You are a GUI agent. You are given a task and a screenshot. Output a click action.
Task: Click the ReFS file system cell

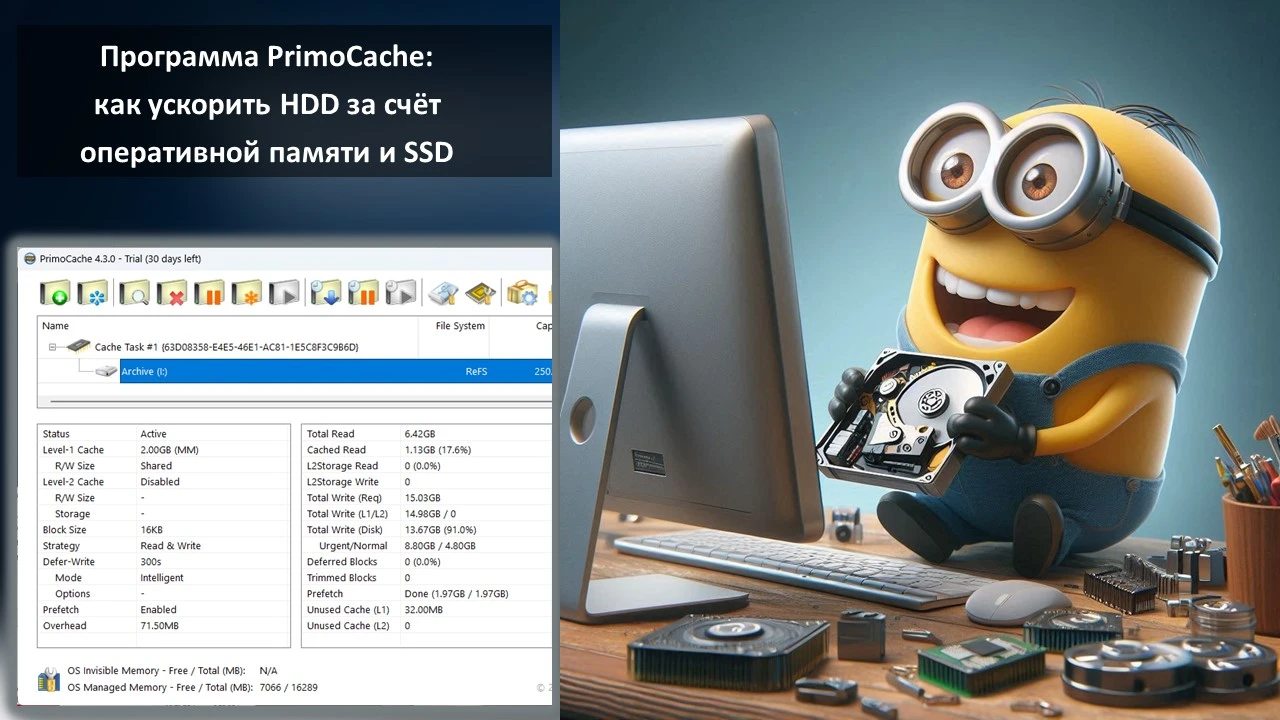(x=476, y=372)
